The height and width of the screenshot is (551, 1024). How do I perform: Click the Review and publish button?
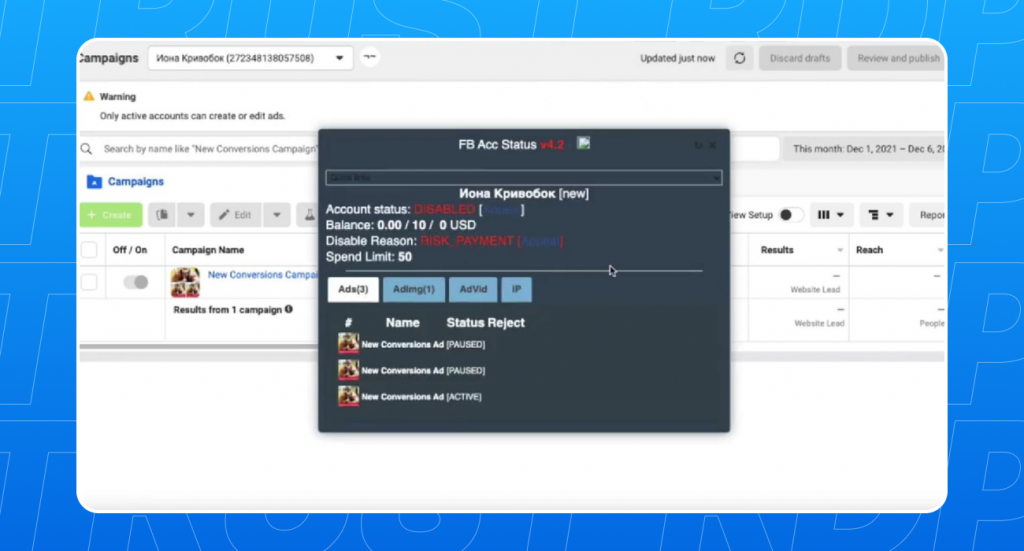(x=898, y=58)
